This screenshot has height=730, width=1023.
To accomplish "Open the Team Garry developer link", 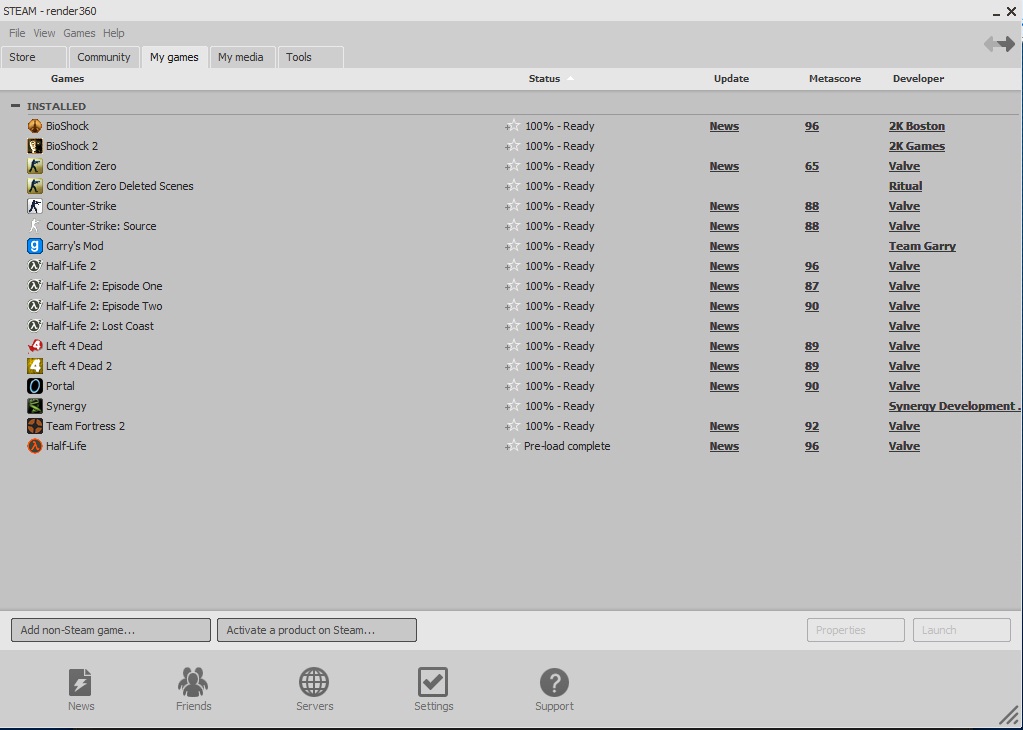I will (x=922, y=246).
